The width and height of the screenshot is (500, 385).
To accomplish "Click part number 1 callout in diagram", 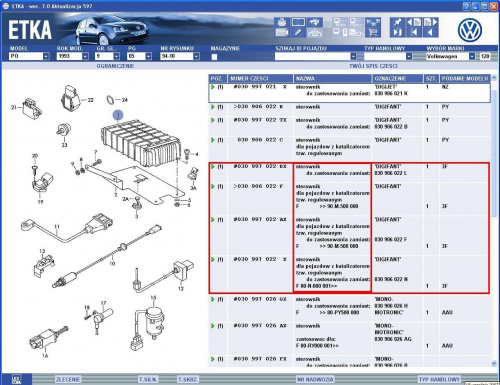I will 118,115.
